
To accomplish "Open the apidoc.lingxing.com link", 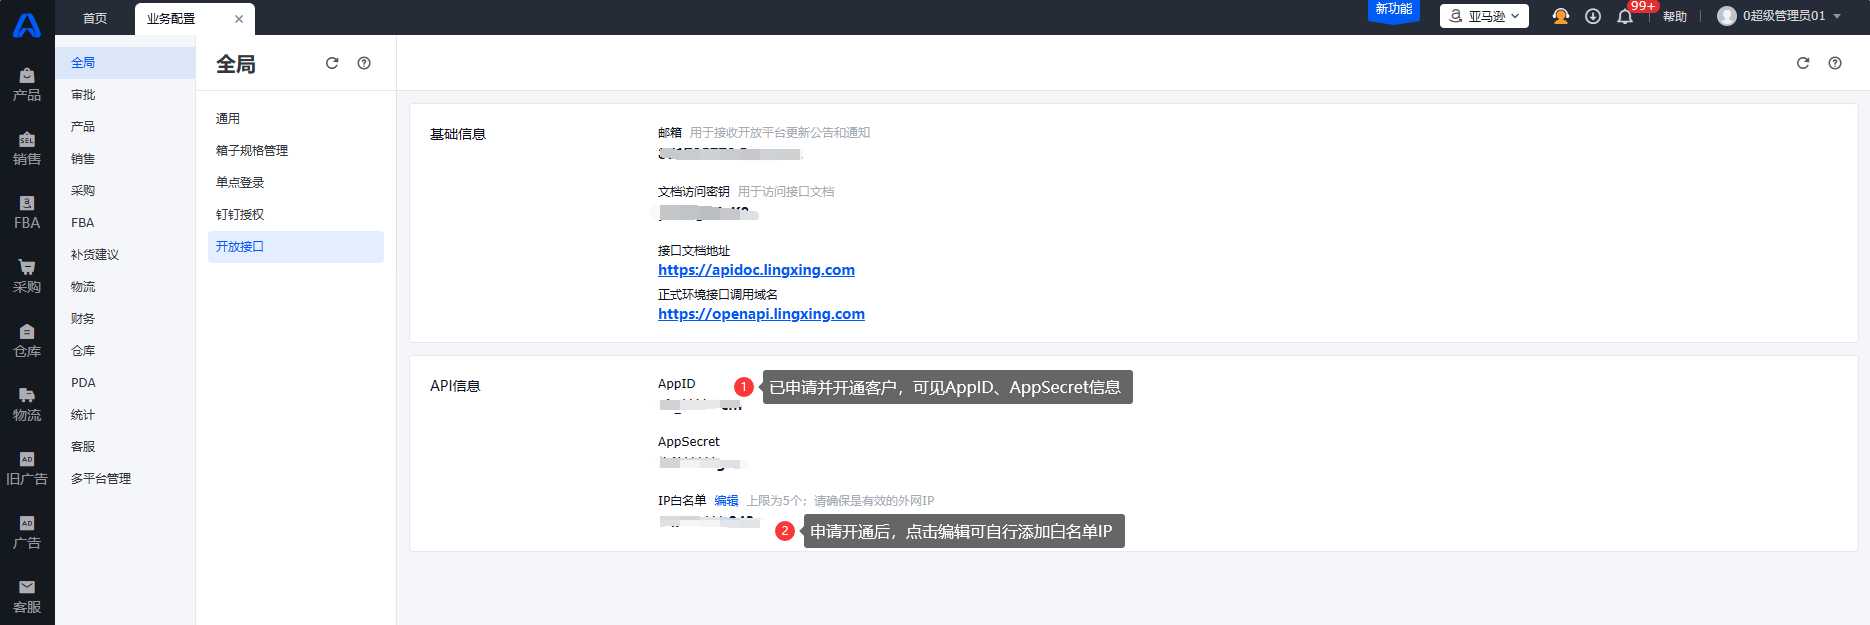I will coord(756,270).
